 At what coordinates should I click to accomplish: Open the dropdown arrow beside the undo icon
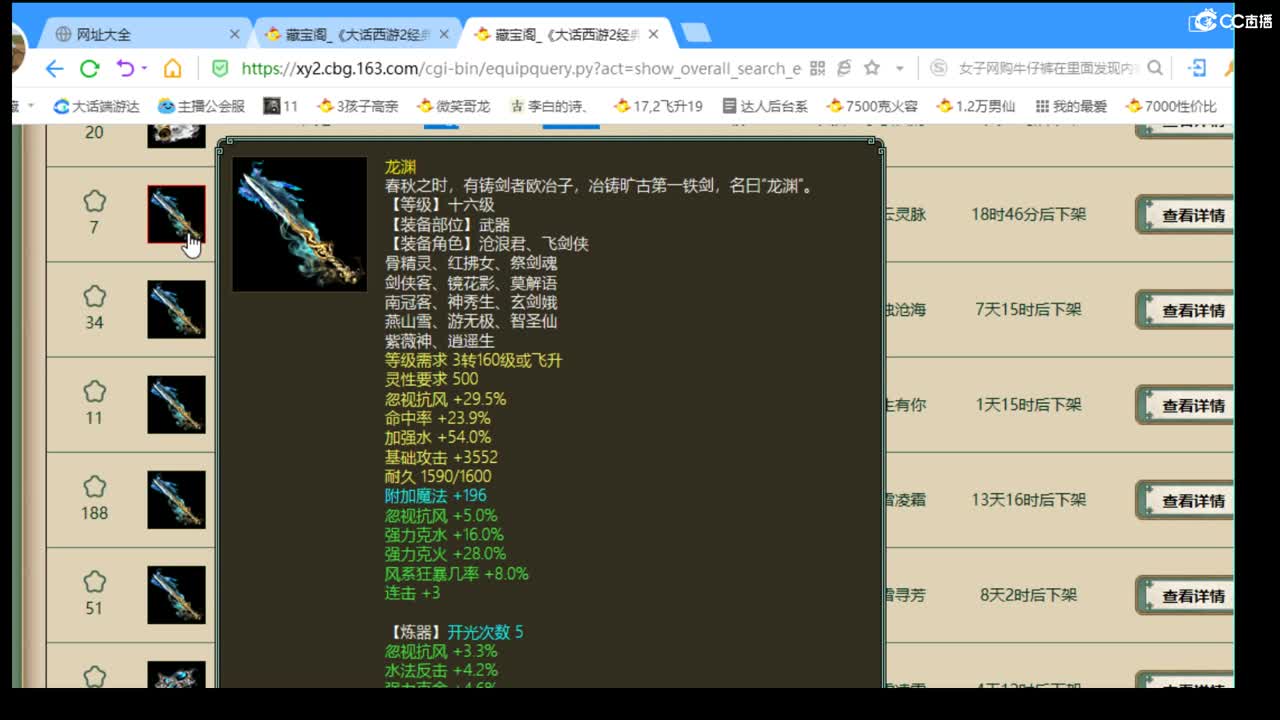coord(144,68)
